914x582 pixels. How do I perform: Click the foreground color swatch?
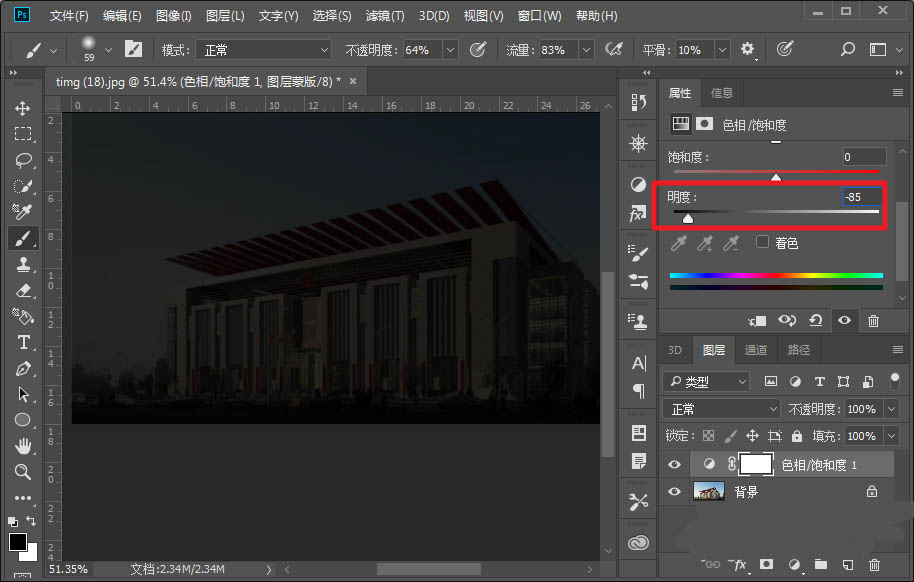click(18, 542)
